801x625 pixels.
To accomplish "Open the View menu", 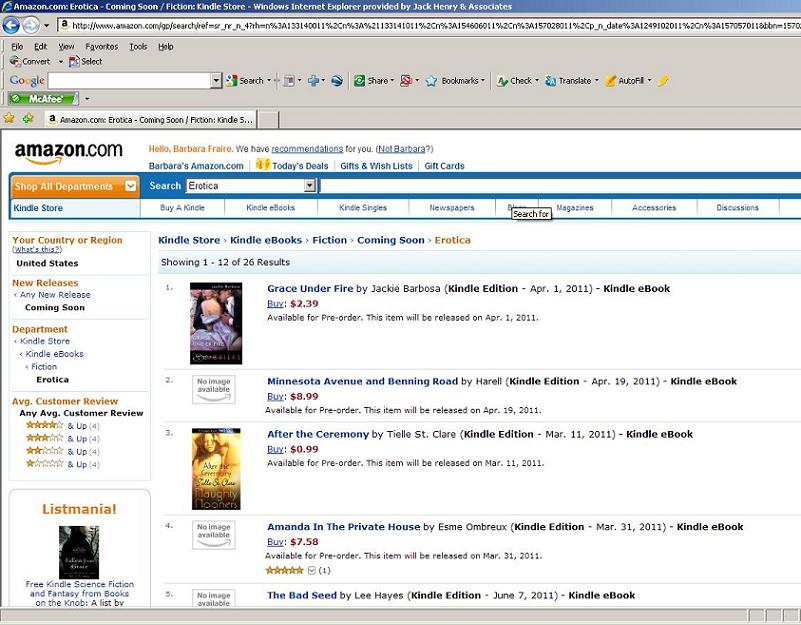I will point(66,47).
